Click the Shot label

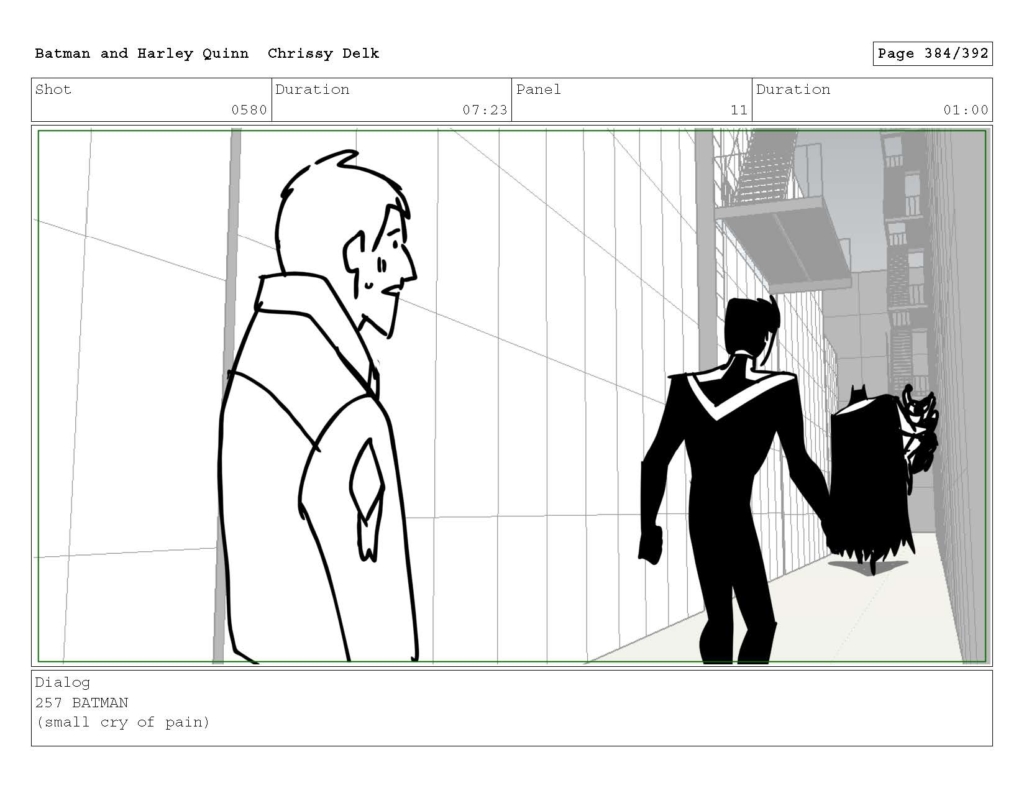pyautogui.click(x=53, y=89)
